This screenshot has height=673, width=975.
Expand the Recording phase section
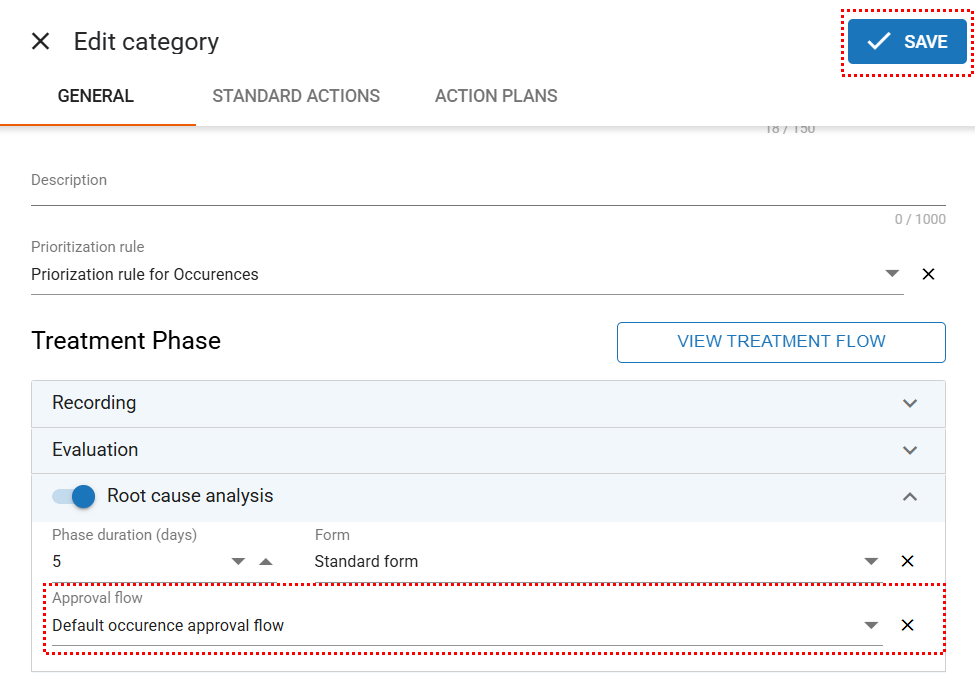click(x=909, y=403)
